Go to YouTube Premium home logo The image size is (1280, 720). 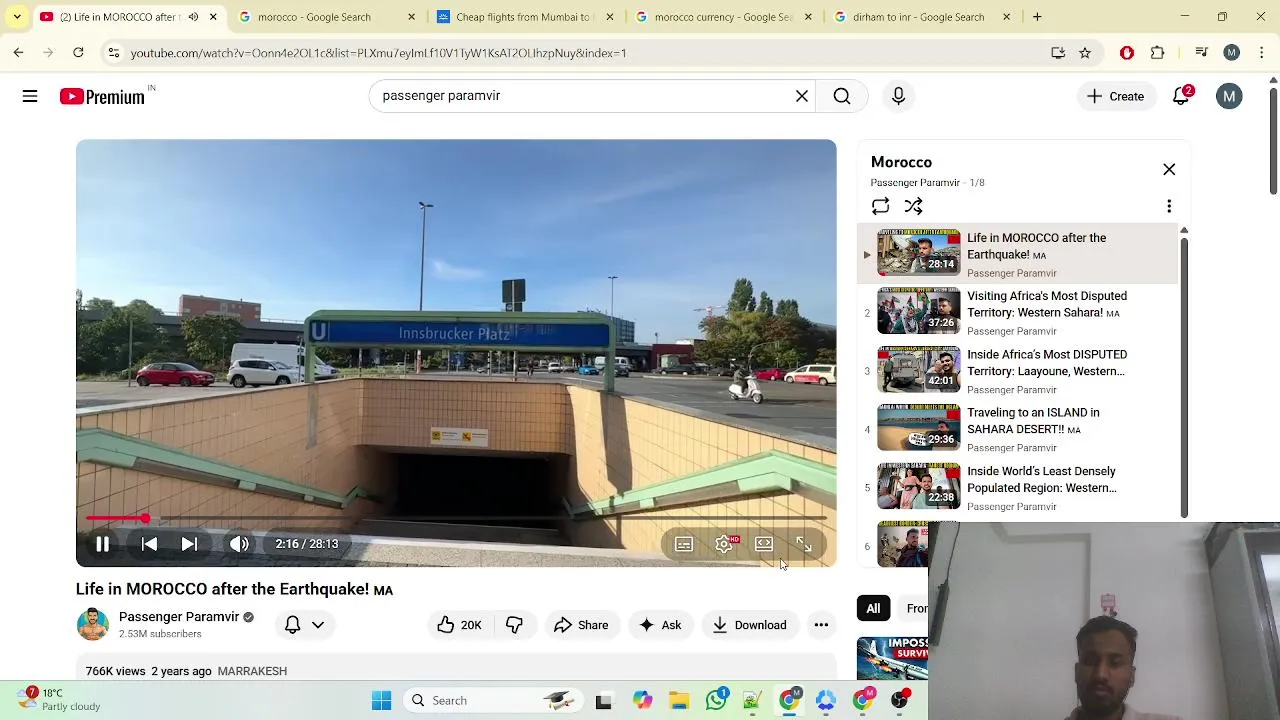point(102,97)
